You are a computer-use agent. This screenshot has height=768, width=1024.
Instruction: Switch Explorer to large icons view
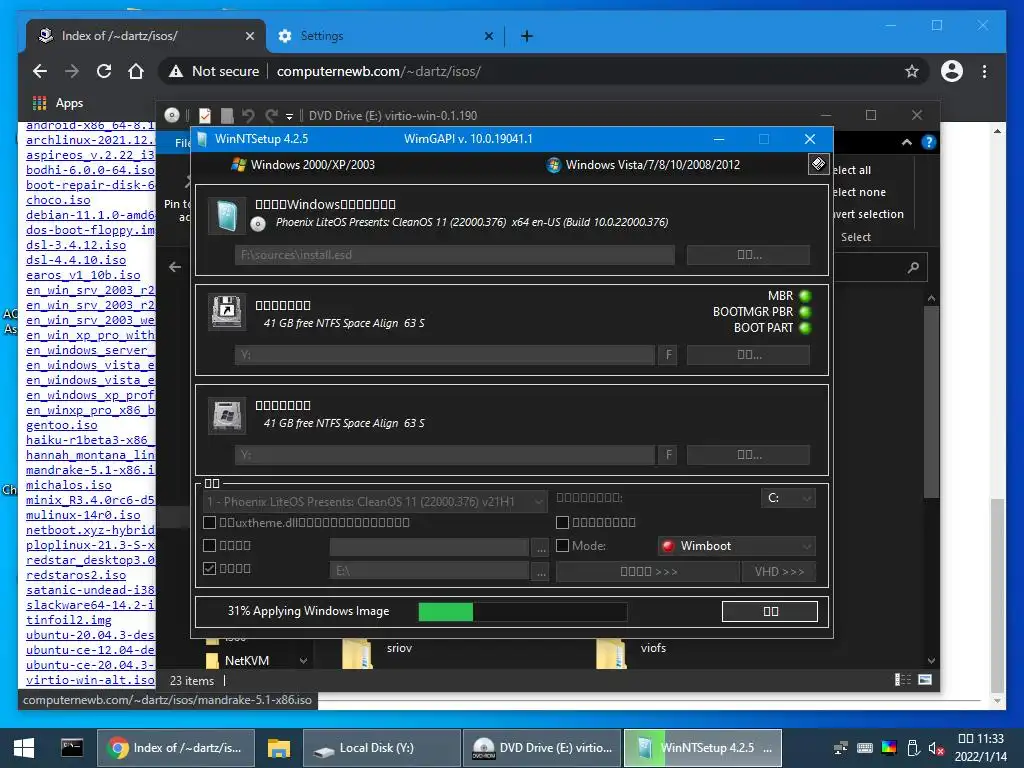pos(925,680)
